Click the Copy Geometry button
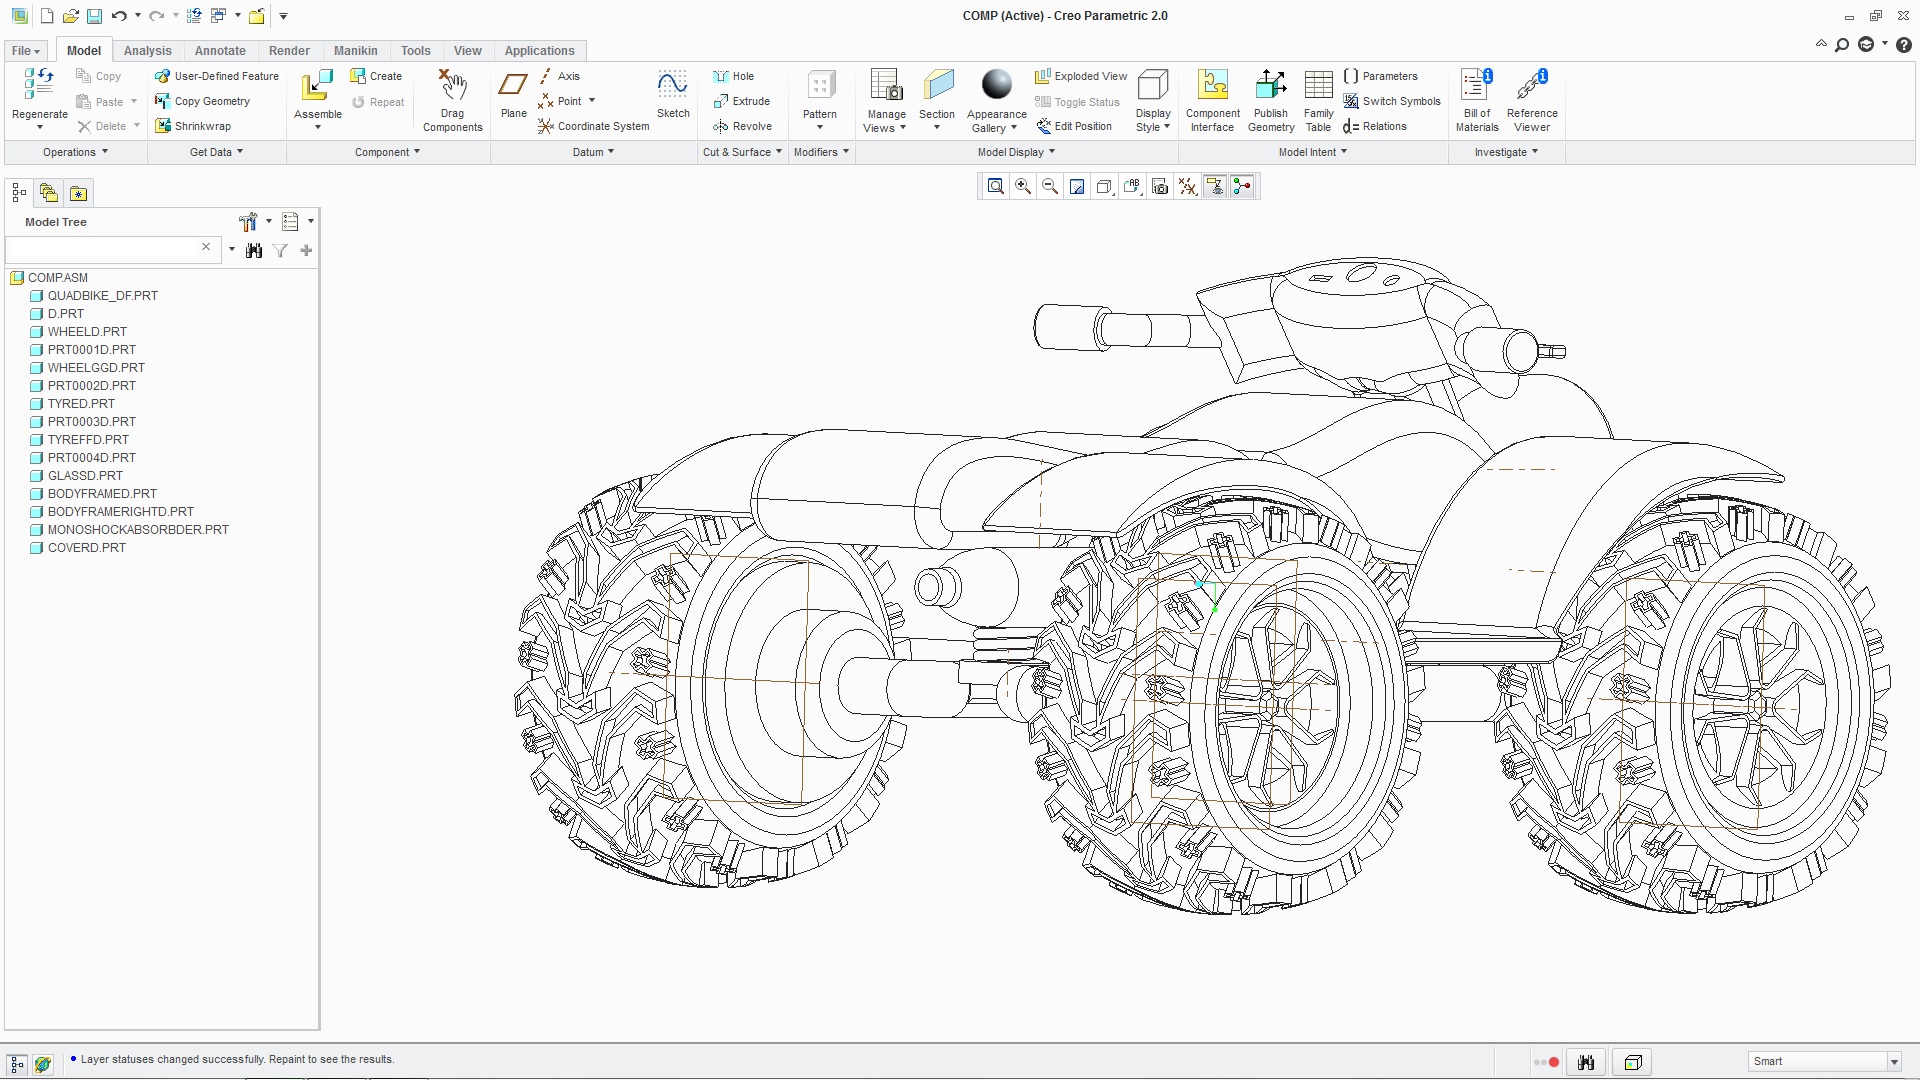The image size is (1920, 1080). click(x=203, y=101)
